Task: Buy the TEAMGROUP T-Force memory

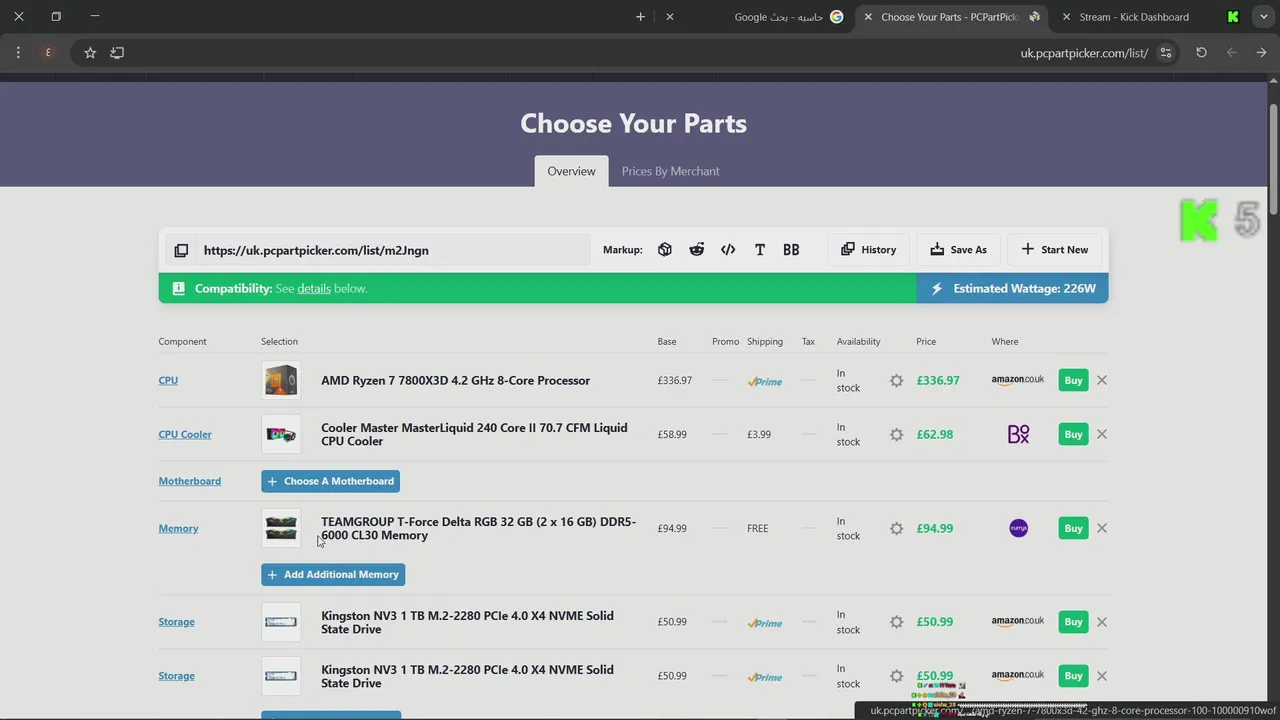Action: coord(1073,528)
